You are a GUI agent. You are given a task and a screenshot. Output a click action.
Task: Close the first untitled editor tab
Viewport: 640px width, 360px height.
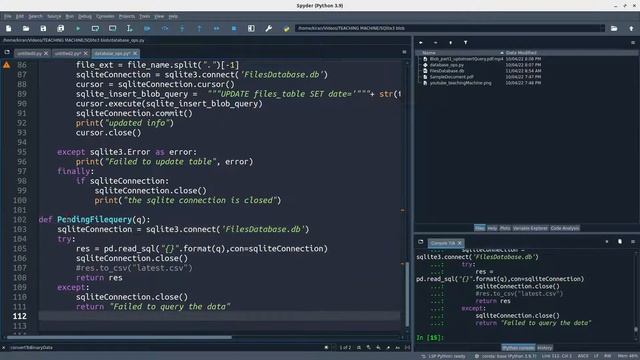click(x=46, y=53)
